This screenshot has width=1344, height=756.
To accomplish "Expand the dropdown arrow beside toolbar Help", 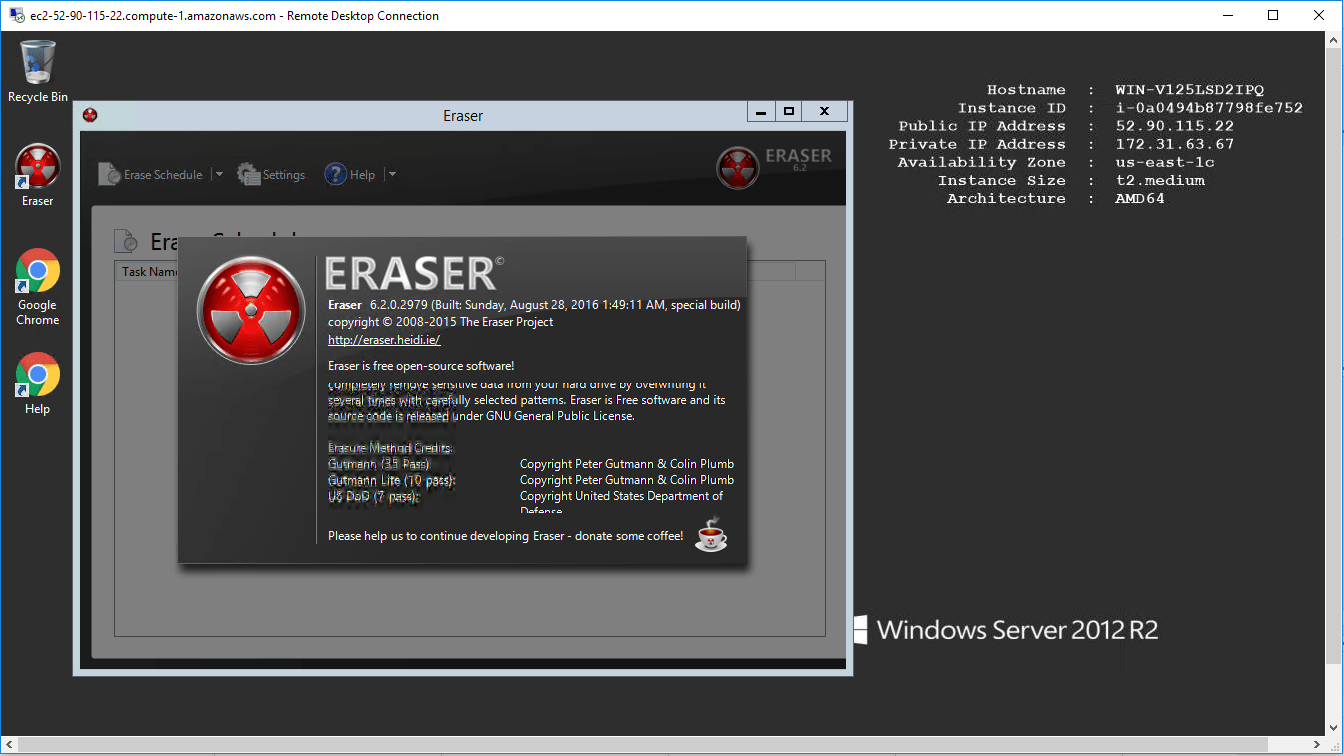I will [392, 175].
